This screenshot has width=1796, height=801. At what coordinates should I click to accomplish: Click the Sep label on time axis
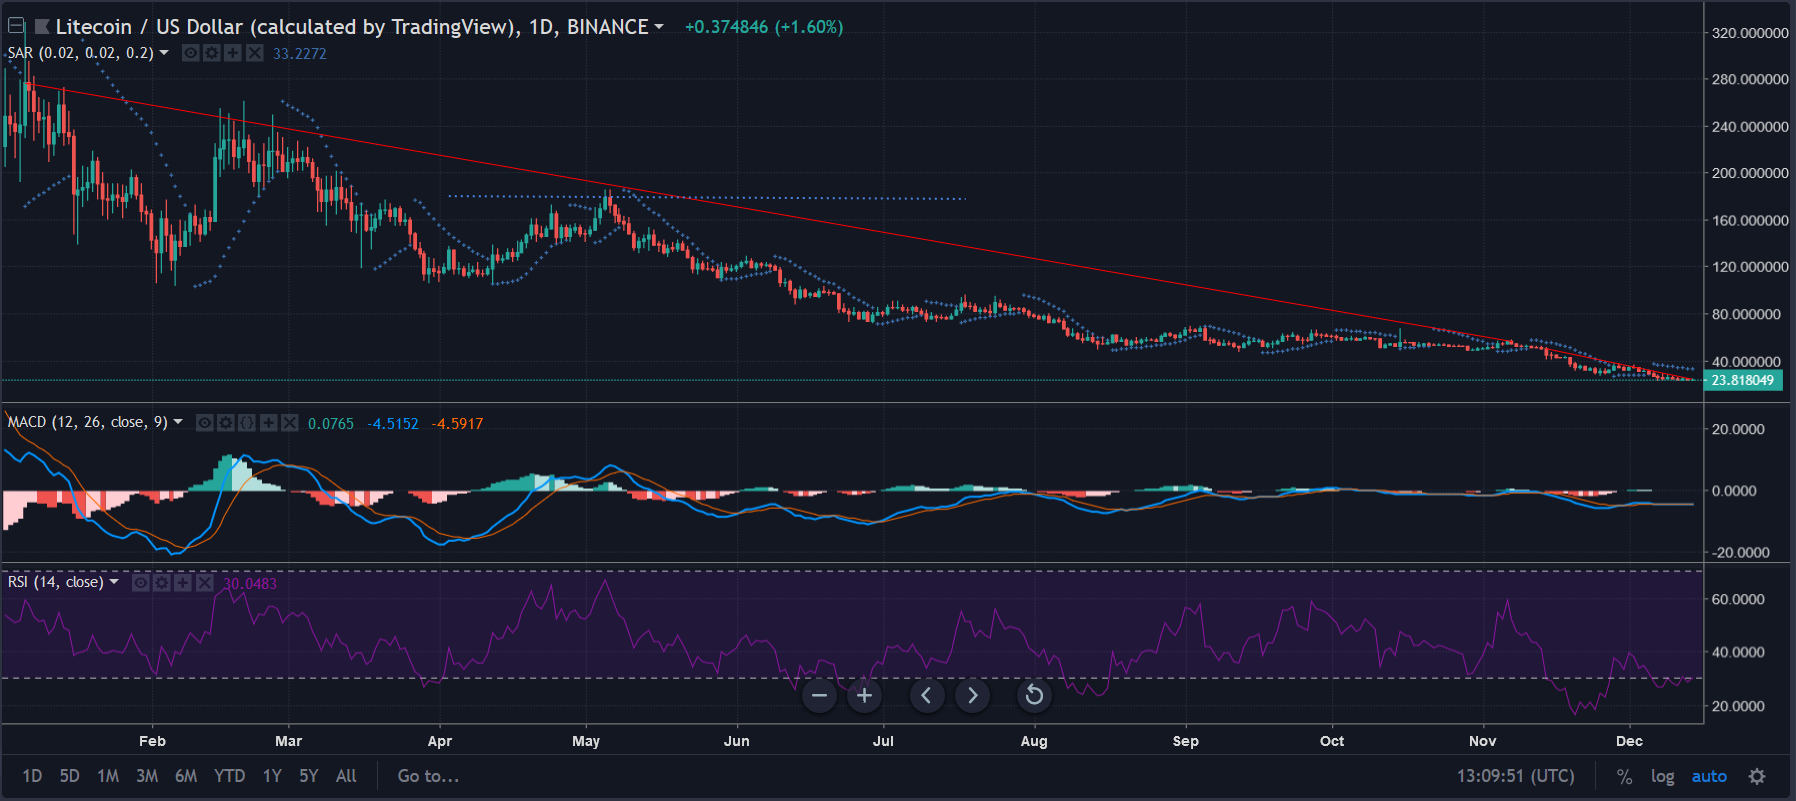(x=1186, y=741)
